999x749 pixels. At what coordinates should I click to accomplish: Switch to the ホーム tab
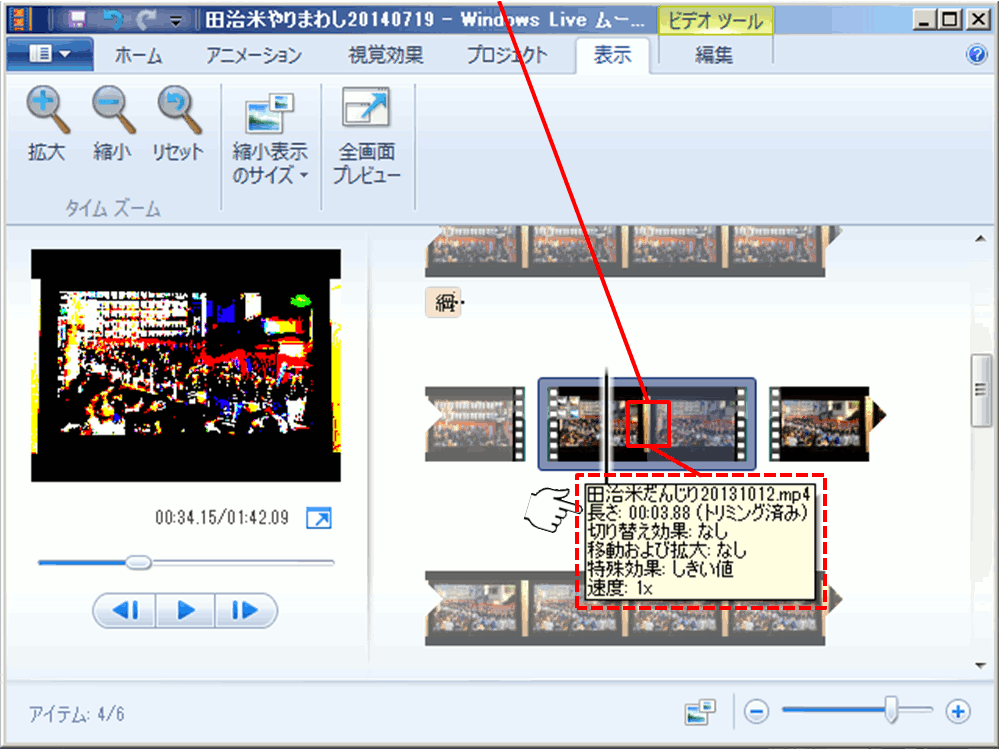[138, 56]
